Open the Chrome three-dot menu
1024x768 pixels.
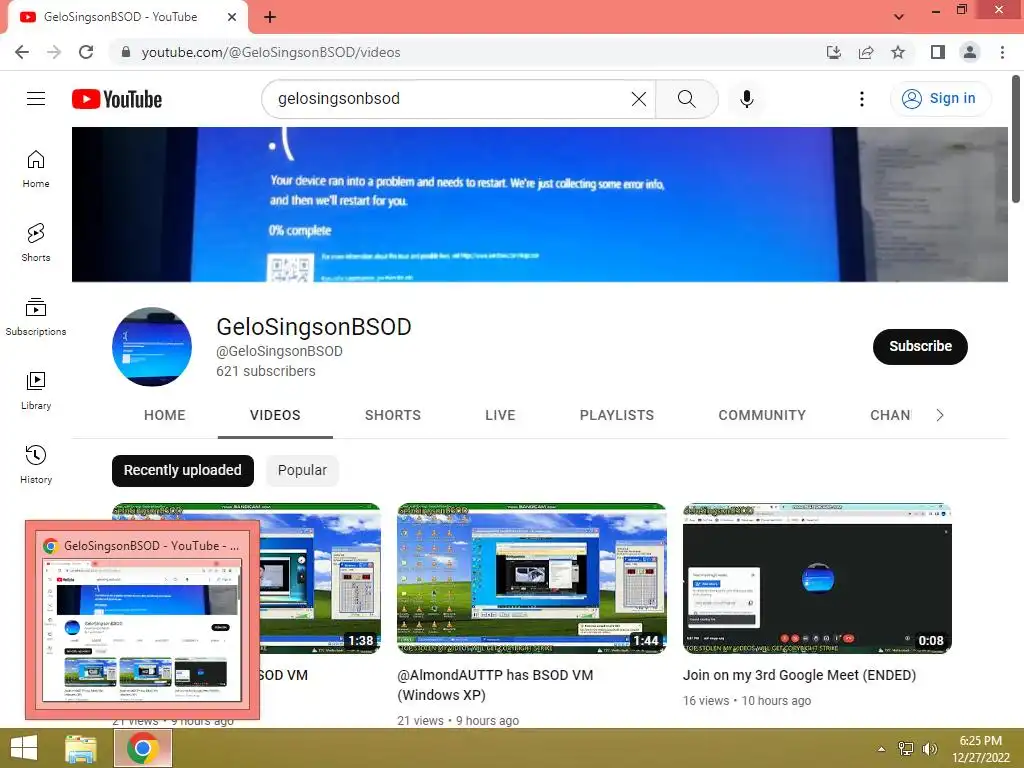click(x=1002, y=52)
